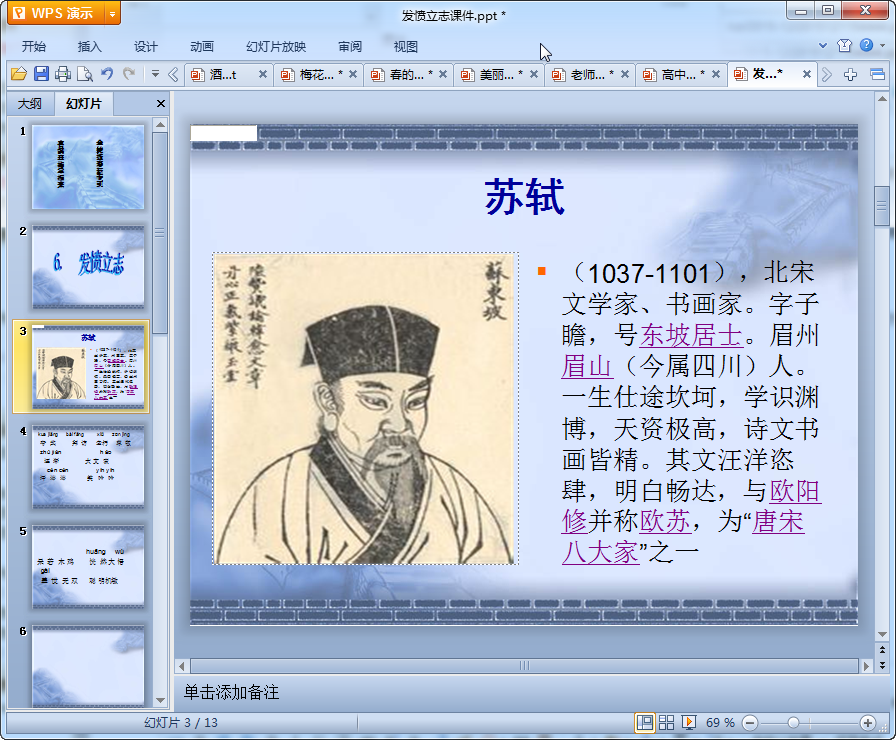The height and width of the screenshot is (740, 896).
Task: Open print preview icon
Action: 85,74
